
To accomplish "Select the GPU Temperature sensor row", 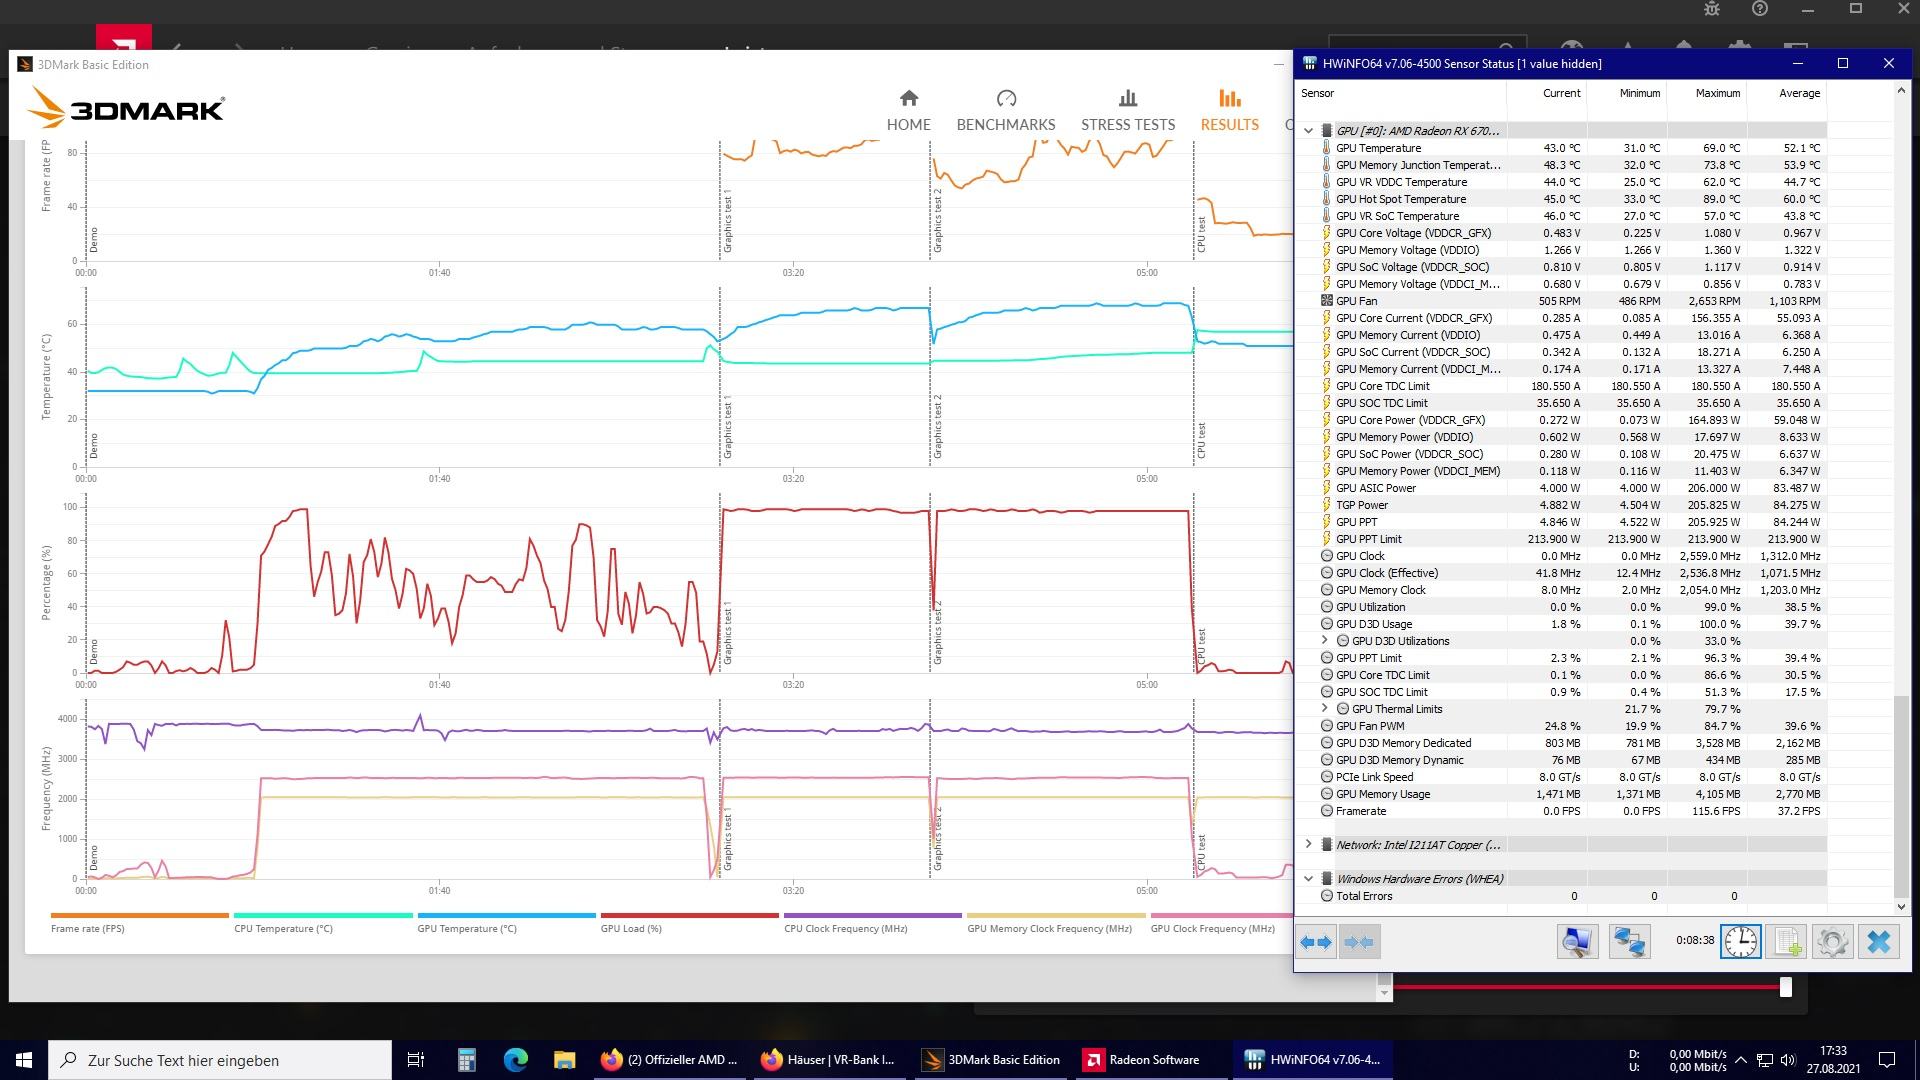I will [x=1561, y=148].
